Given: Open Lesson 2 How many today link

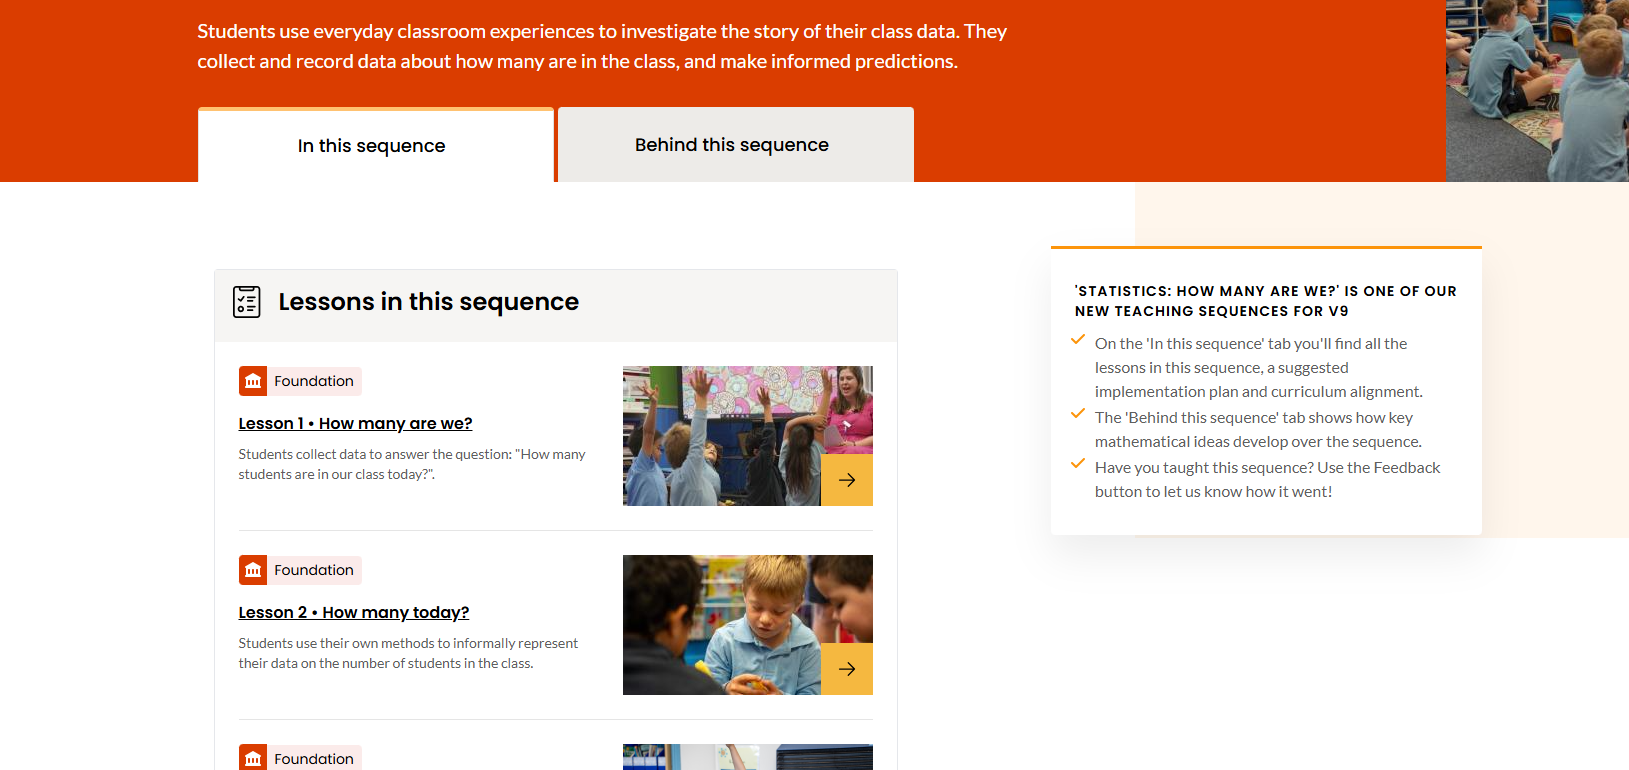Looking at the screenshot, I should click(x=353, y=612).
